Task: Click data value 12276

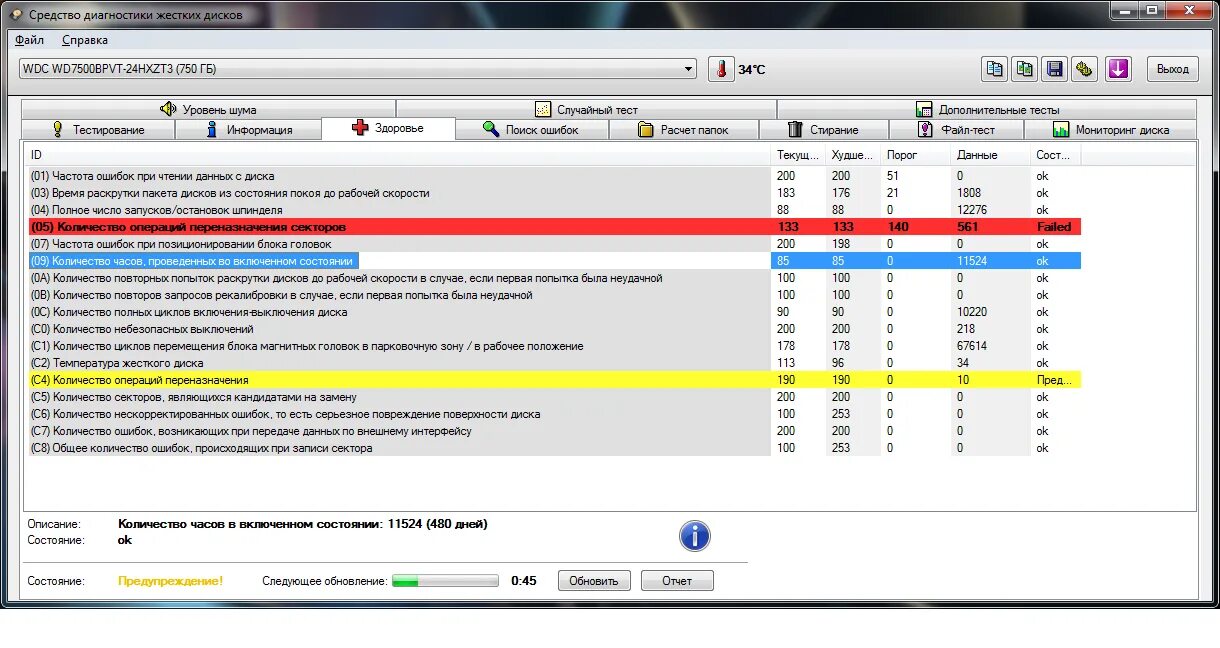Action: (x=971, y=210)
